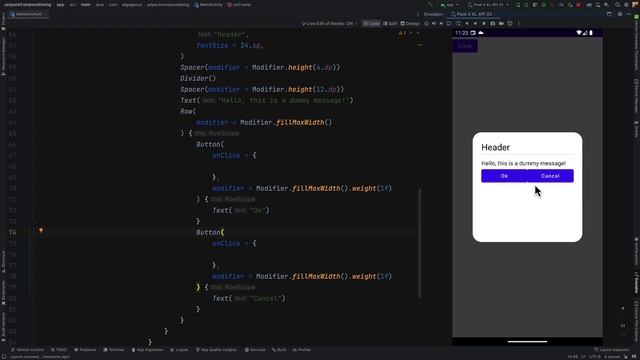The width and height of the screenshot is (640, 360).
Task: Tap the emulator home gesture bar
Action: (527, 342)
